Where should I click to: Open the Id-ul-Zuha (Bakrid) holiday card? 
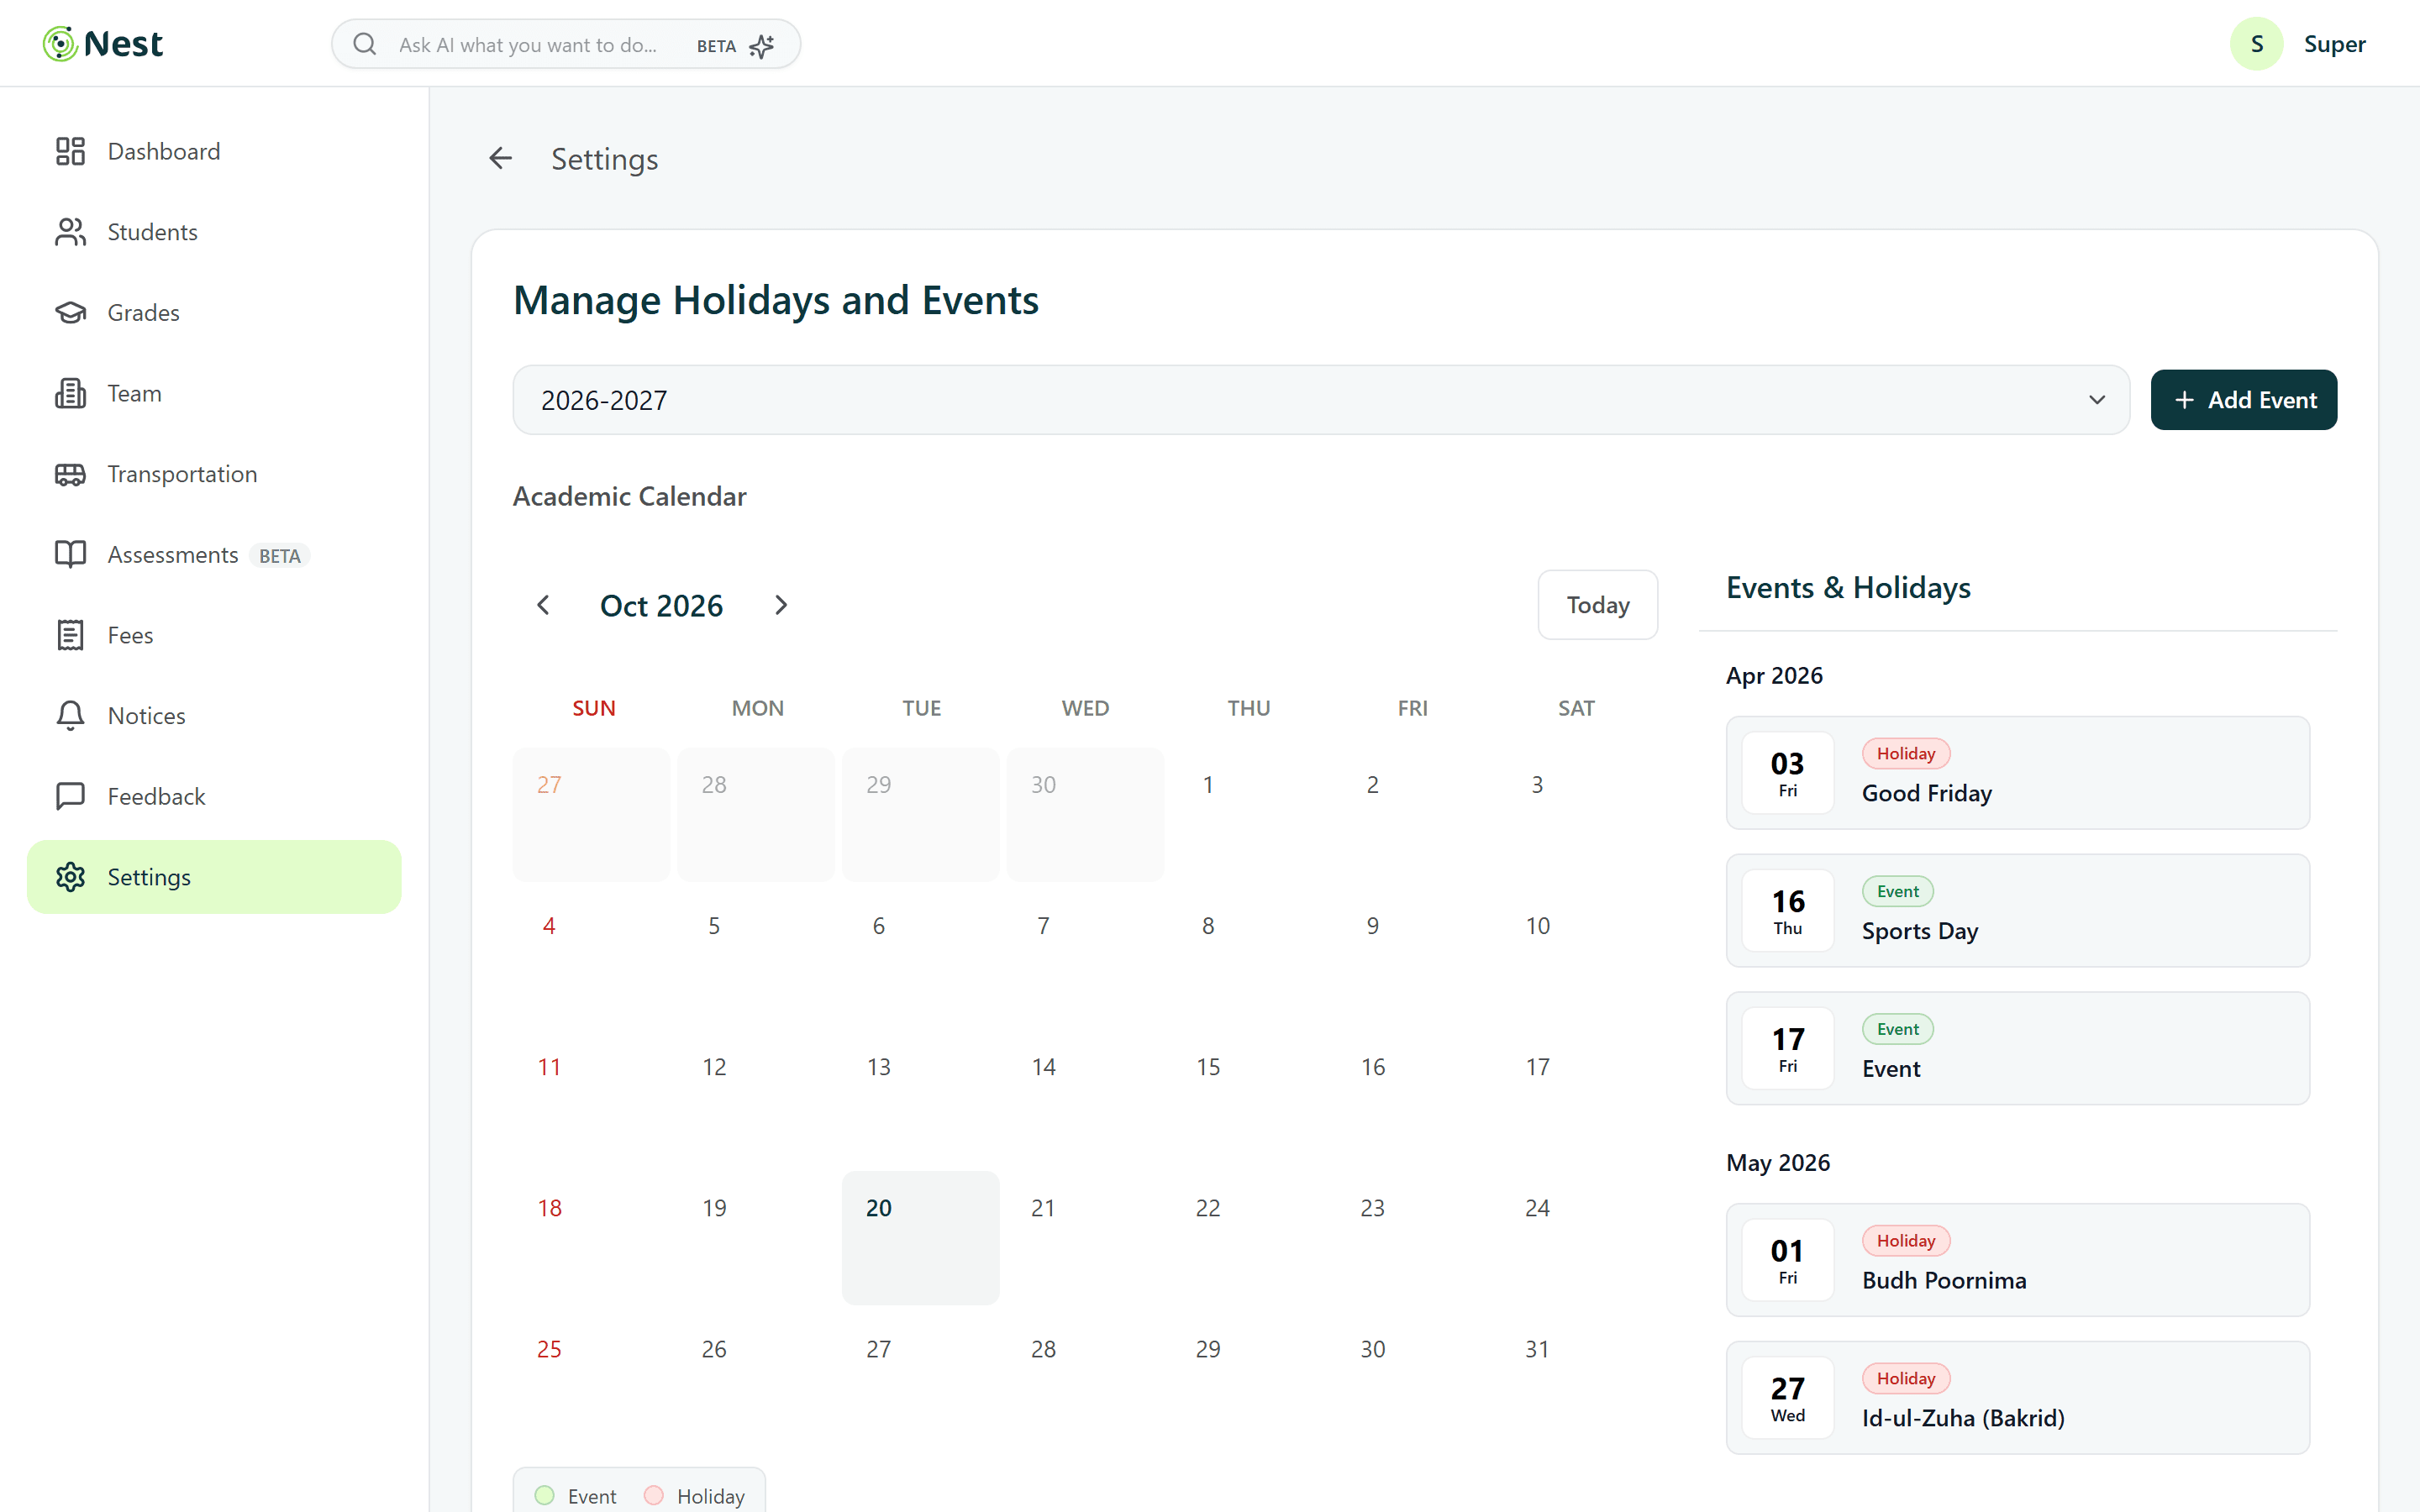tap(2017, 1398)
